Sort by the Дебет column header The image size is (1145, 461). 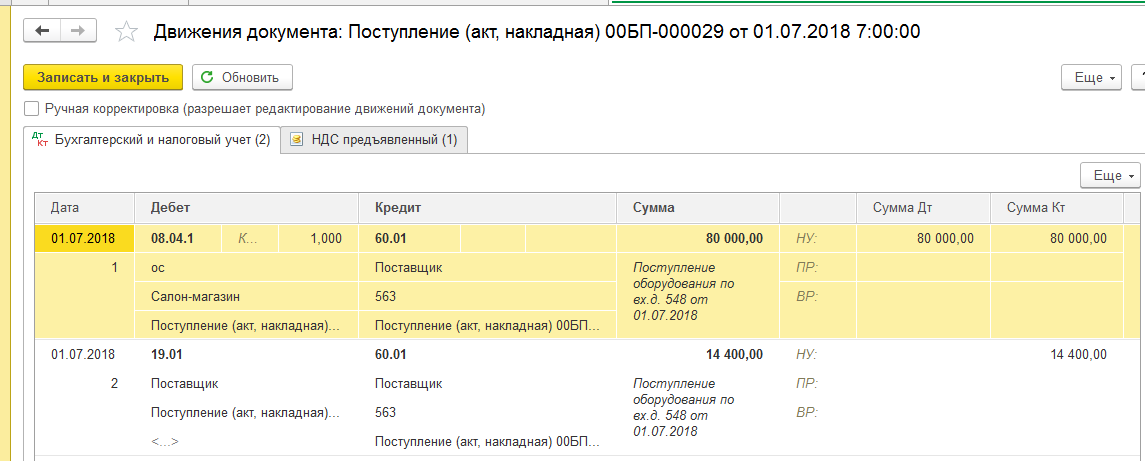170,208
